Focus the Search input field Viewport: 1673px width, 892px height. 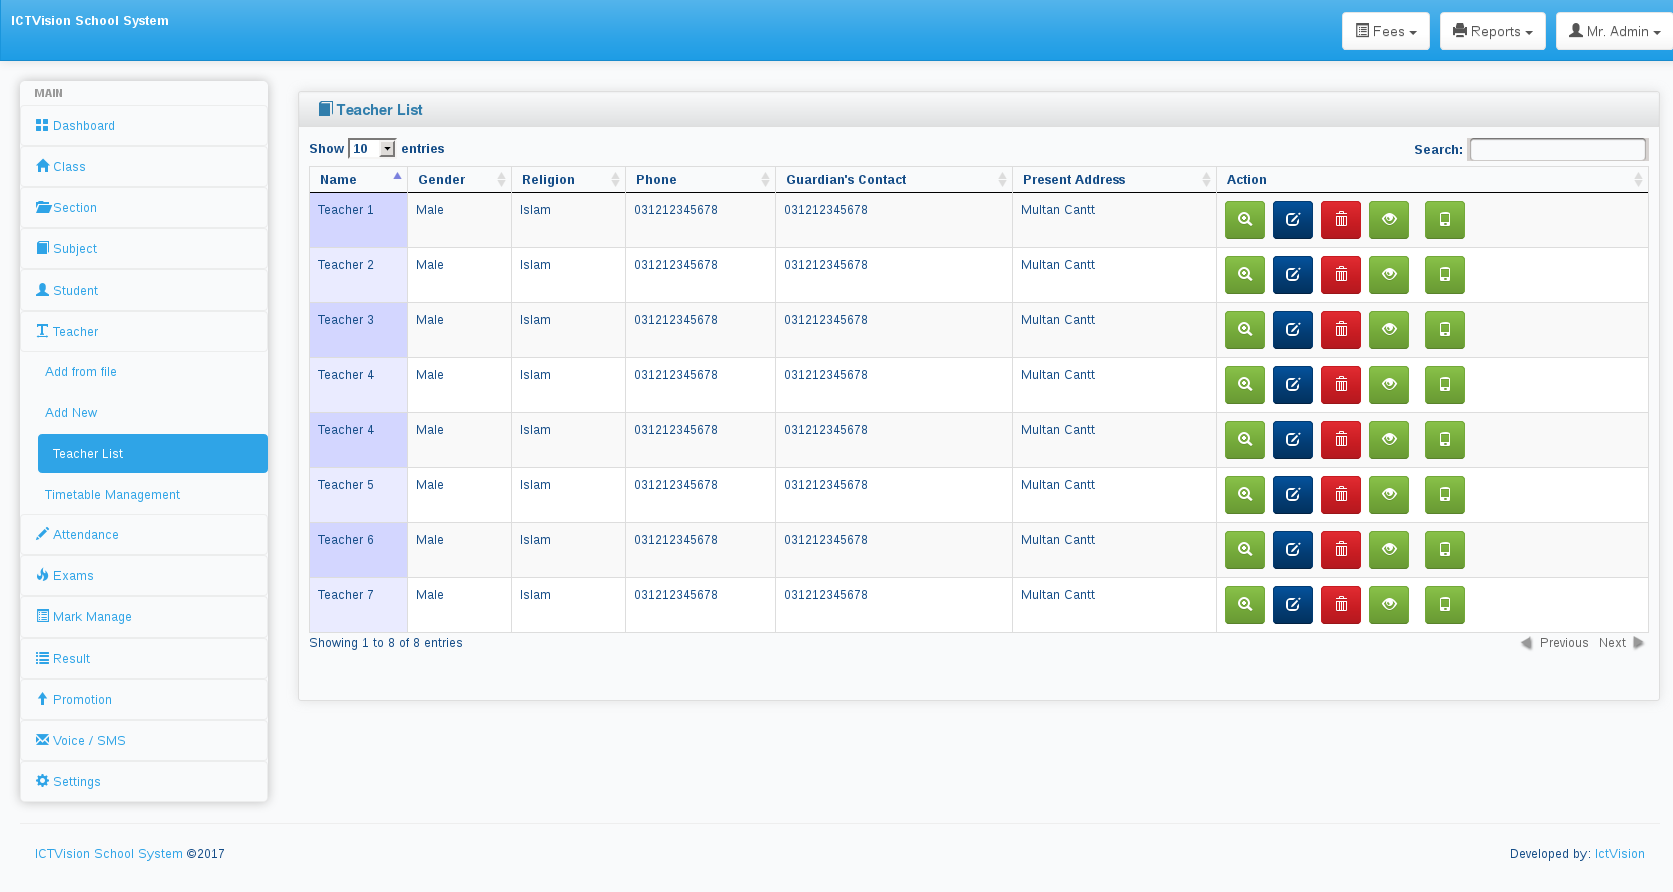[x=1557, y=150]
